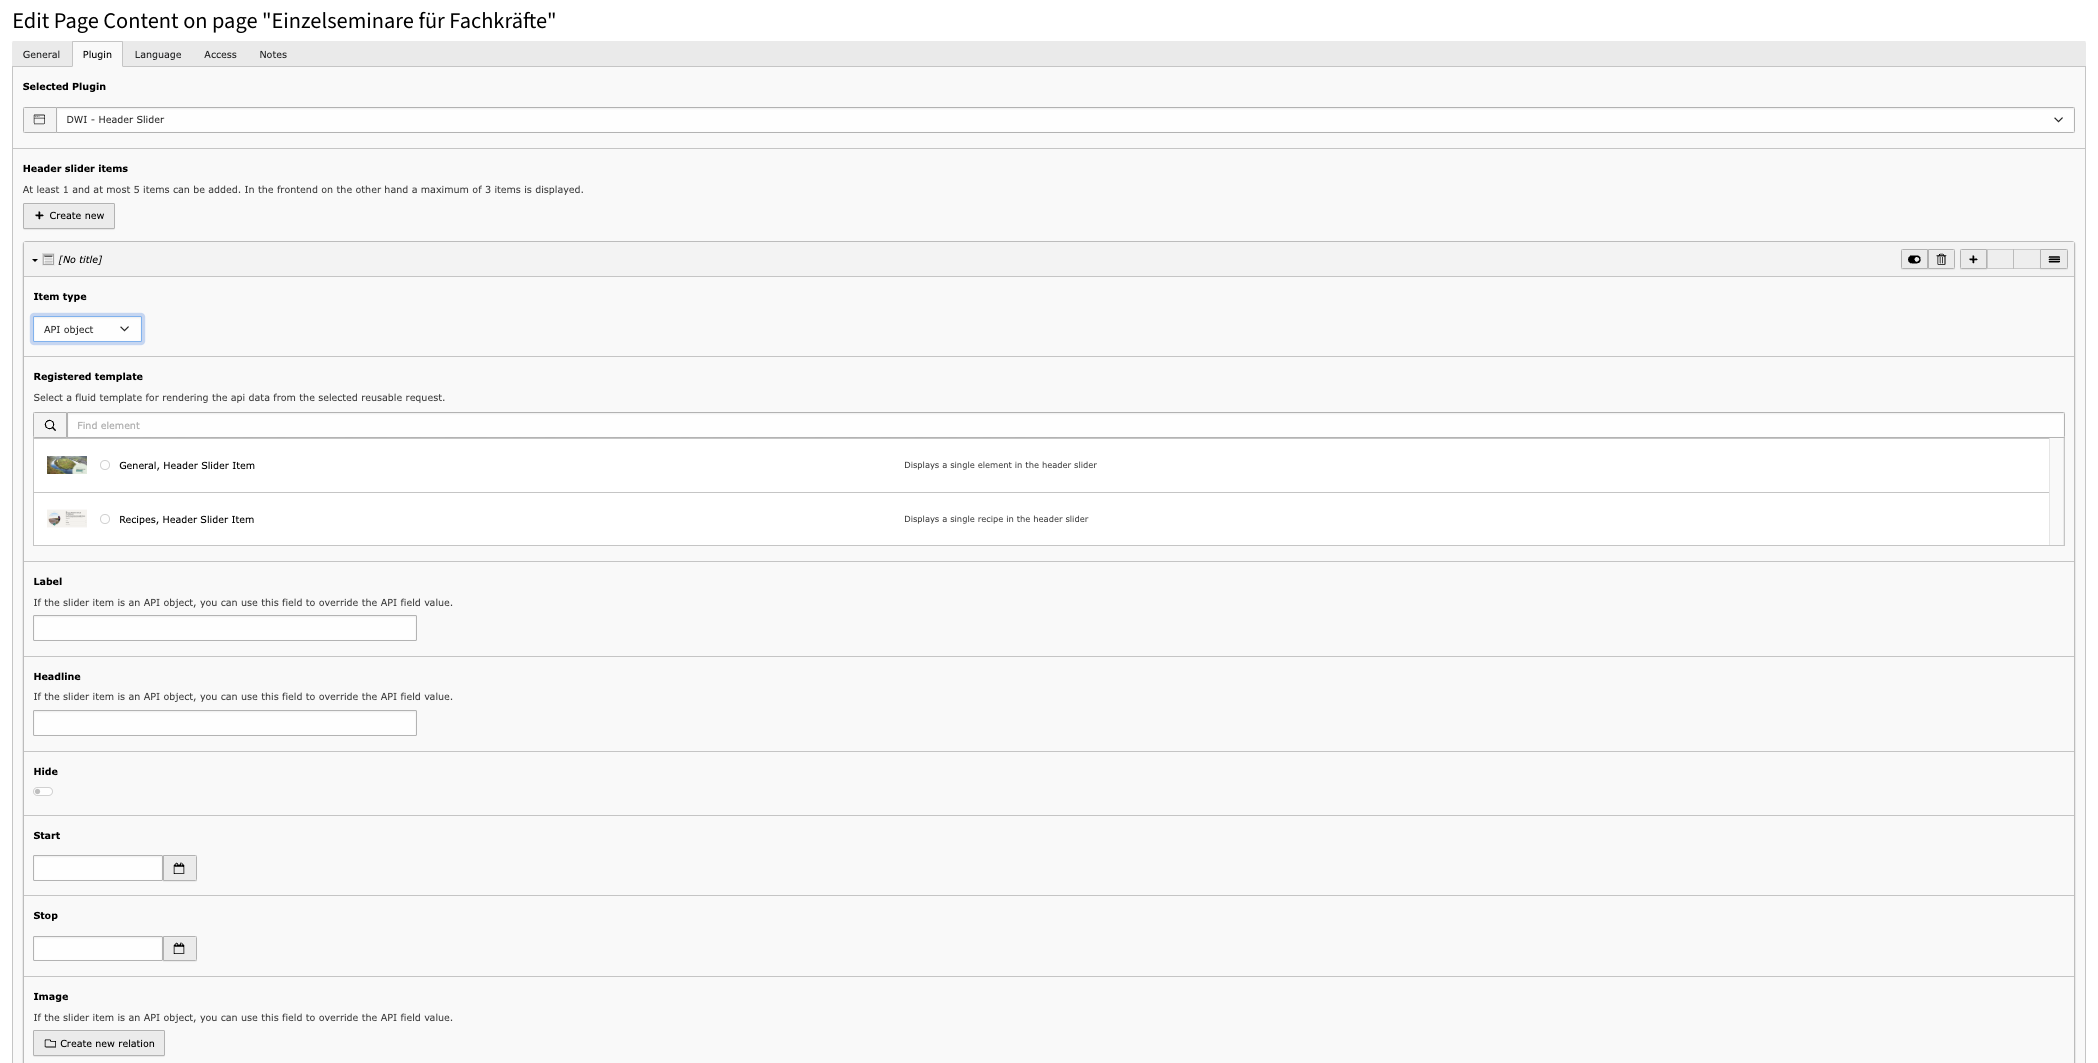The image size is (2098, 1063).
Task: Select General, Header Slider Item radio button
Action: [105, 465]
